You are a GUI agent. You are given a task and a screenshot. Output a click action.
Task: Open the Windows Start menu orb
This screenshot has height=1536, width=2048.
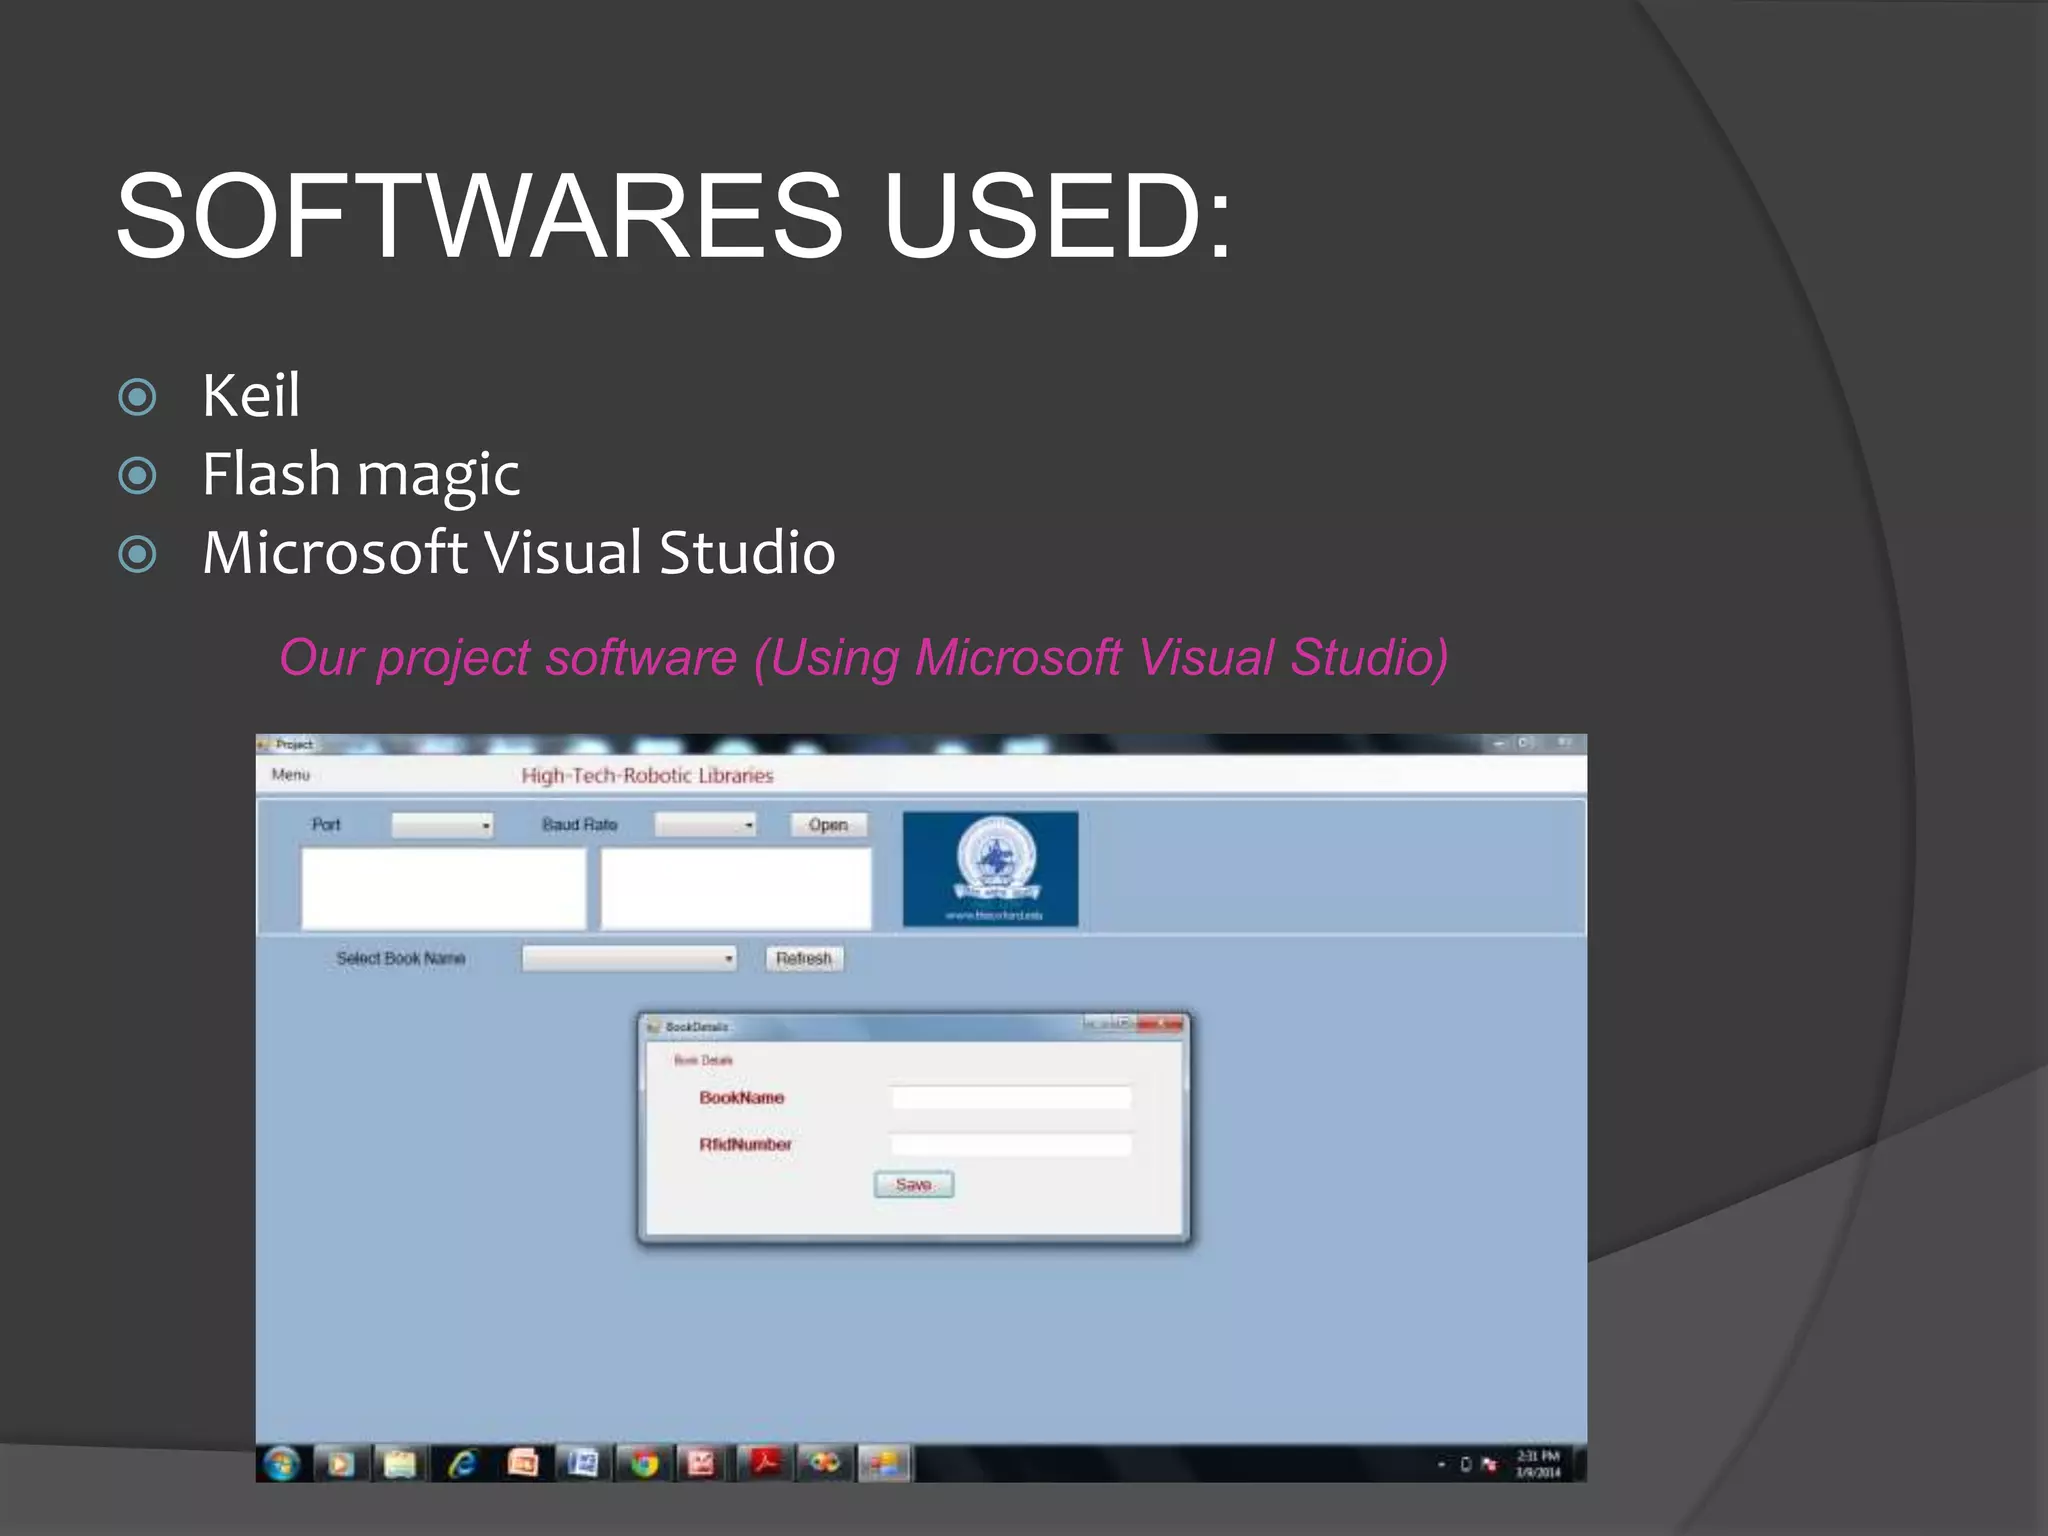pyautogui.click(x=282, y=1465)
